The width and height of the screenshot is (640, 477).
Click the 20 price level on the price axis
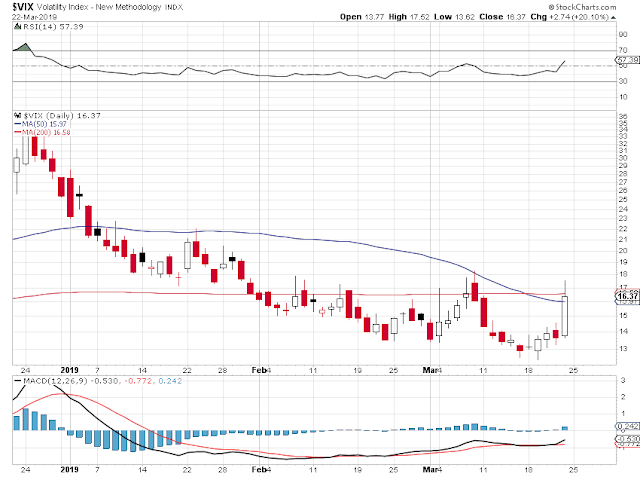point(623,251)
